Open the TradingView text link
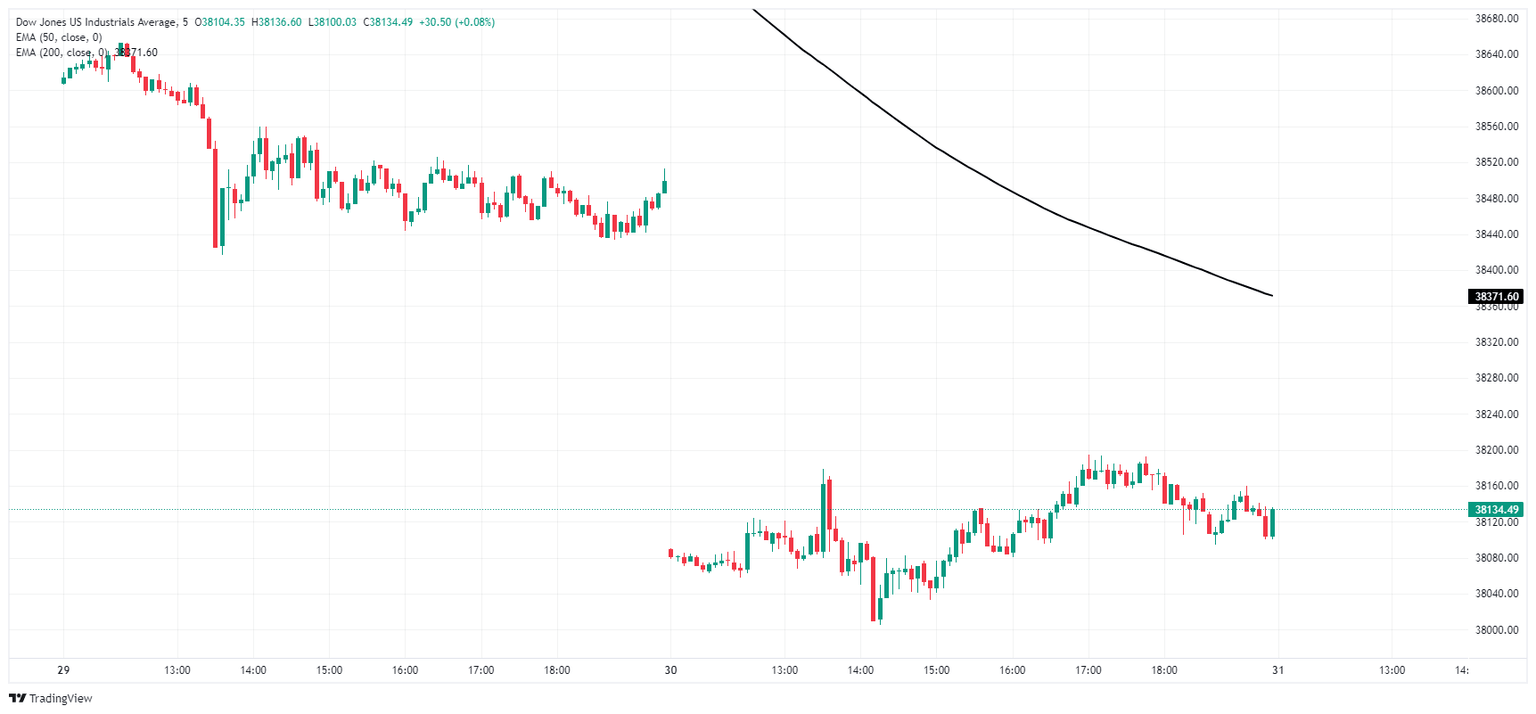The width and height of the screenshot is (1536, 714). coord(60,698)
